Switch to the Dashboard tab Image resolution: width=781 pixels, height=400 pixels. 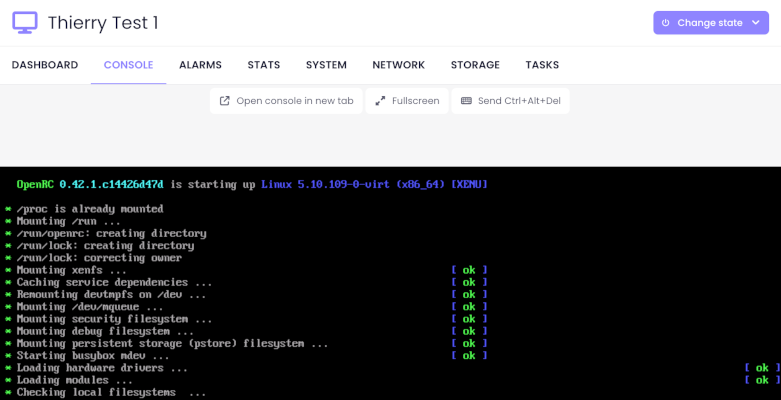coord(45,65)
